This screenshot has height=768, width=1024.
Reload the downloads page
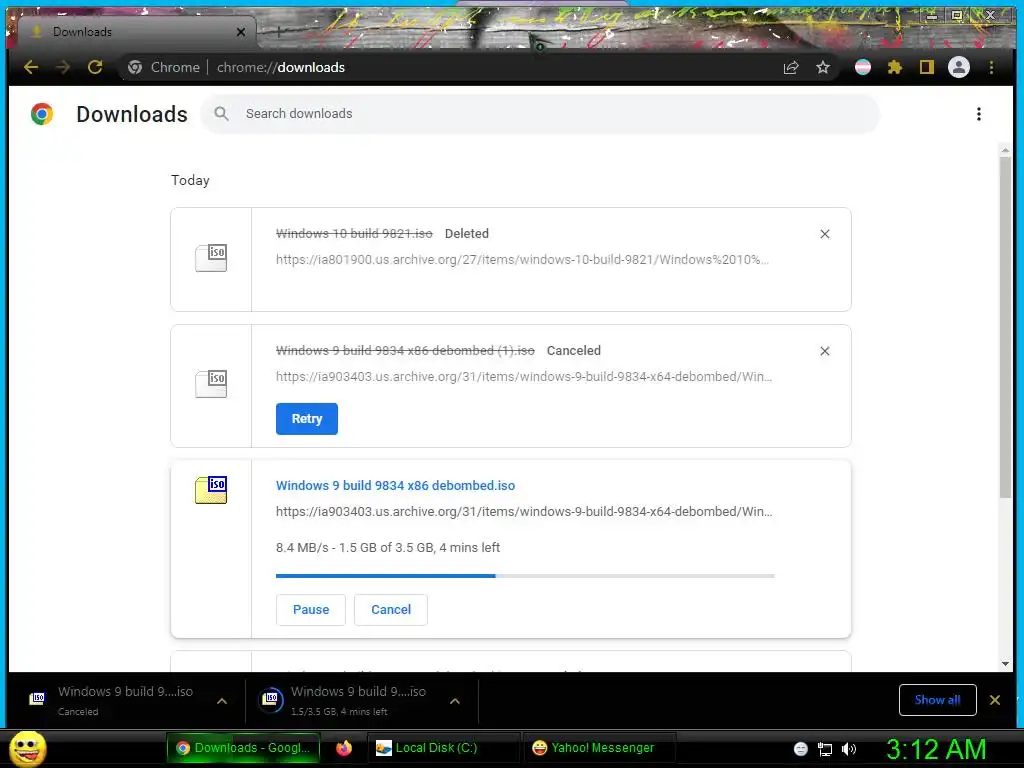95,67
